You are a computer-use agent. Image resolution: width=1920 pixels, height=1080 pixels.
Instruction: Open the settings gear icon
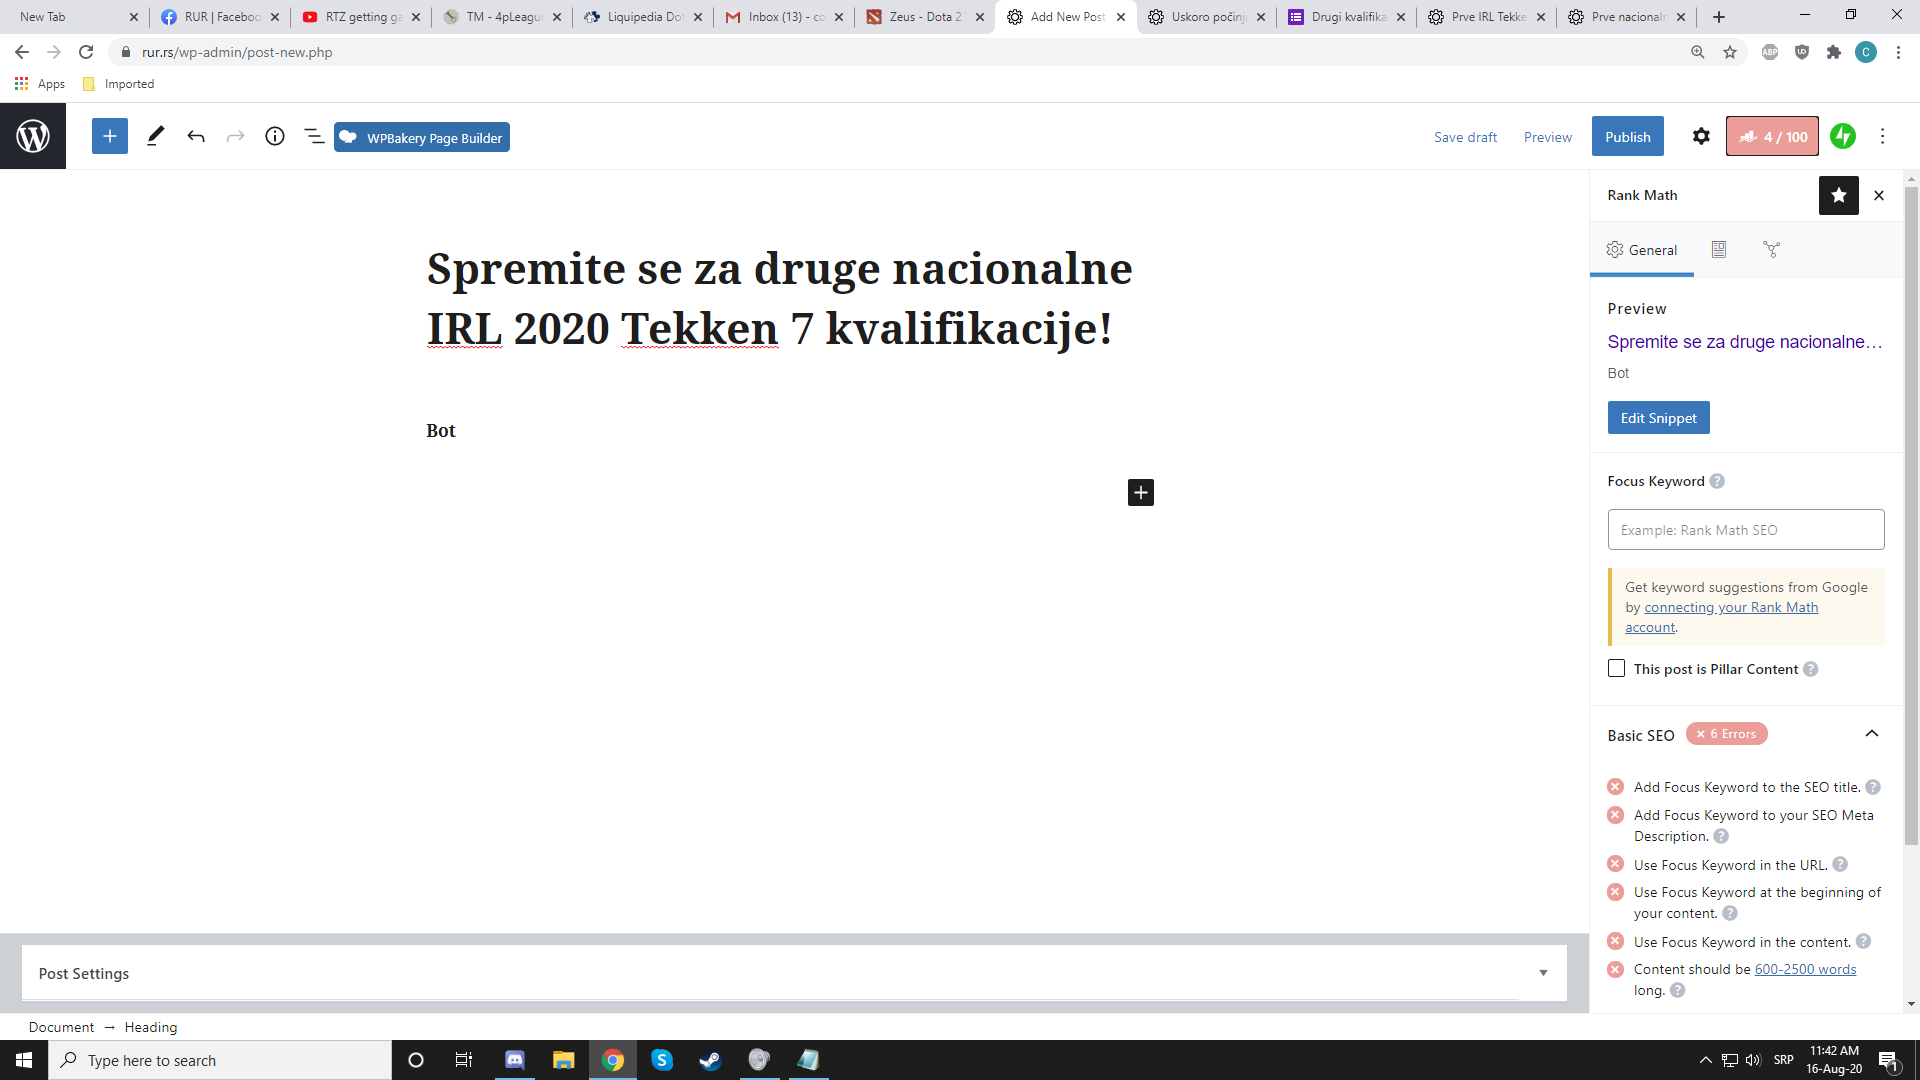(1701, 137)
